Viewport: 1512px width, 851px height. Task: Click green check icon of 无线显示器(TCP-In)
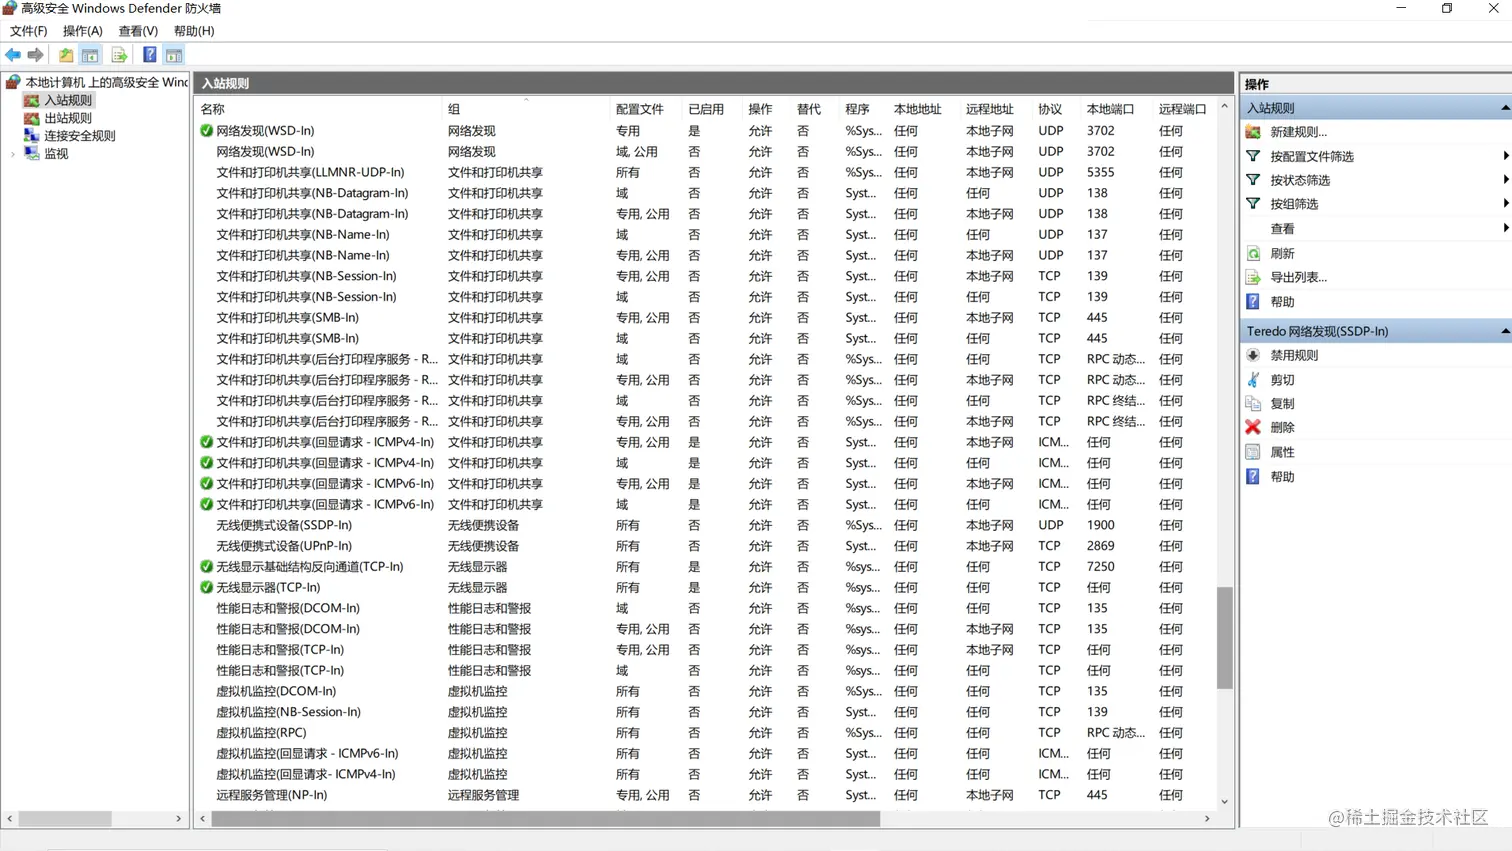click(x=206, y=588)
